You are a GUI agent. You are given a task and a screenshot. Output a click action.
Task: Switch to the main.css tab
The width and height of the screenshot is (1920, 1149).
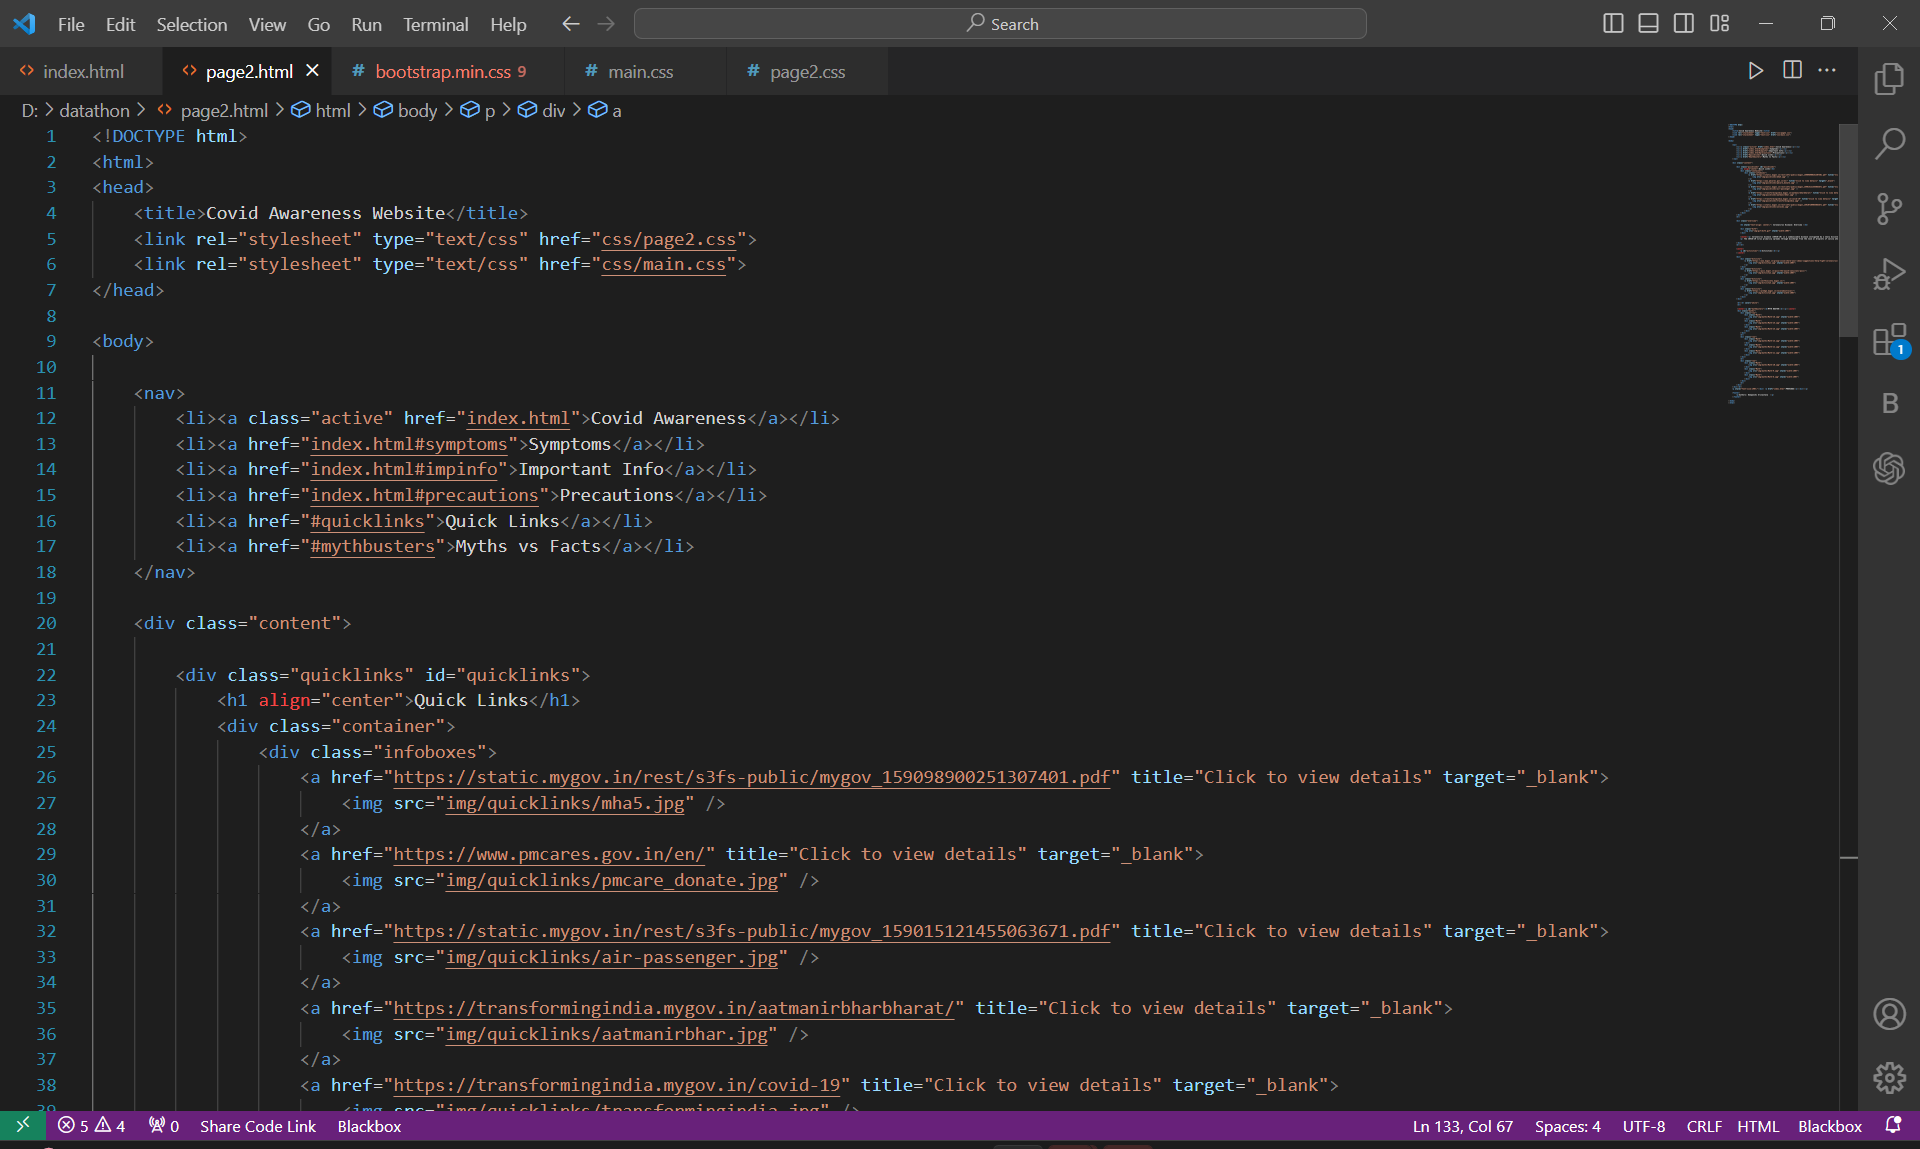tap(640, 71)
